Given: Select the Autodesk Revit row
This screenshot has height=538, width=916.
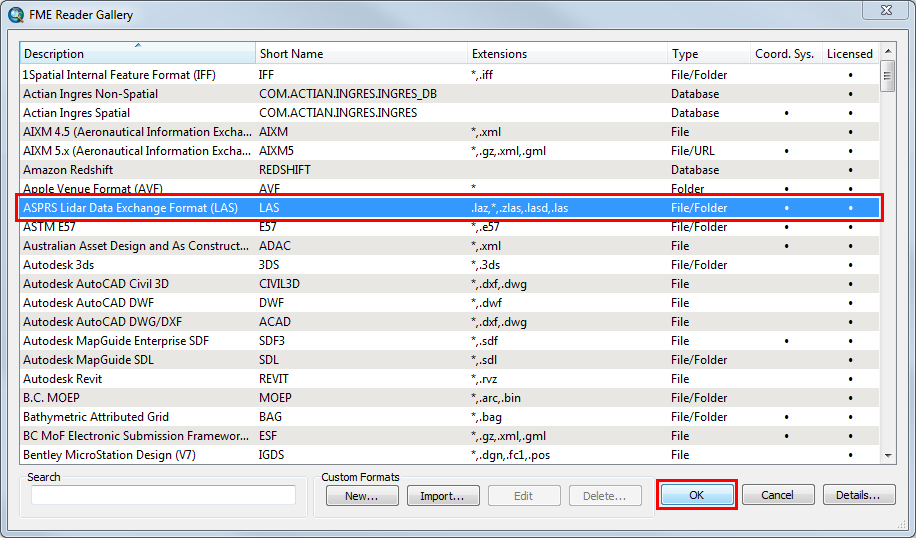Looking at the screenshot, I should point(449,379).
